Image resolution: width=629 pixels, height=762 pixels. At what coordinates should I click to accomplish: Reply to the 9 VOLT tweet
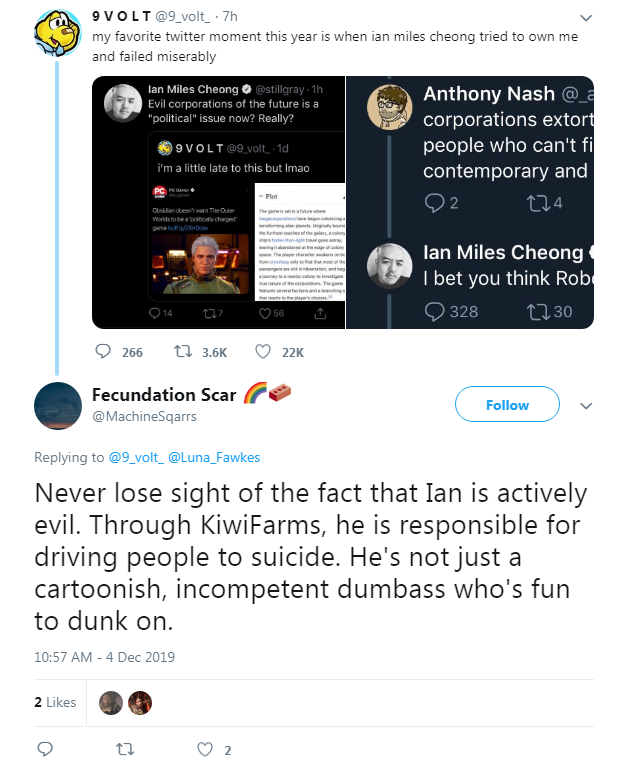pos(103,351)
